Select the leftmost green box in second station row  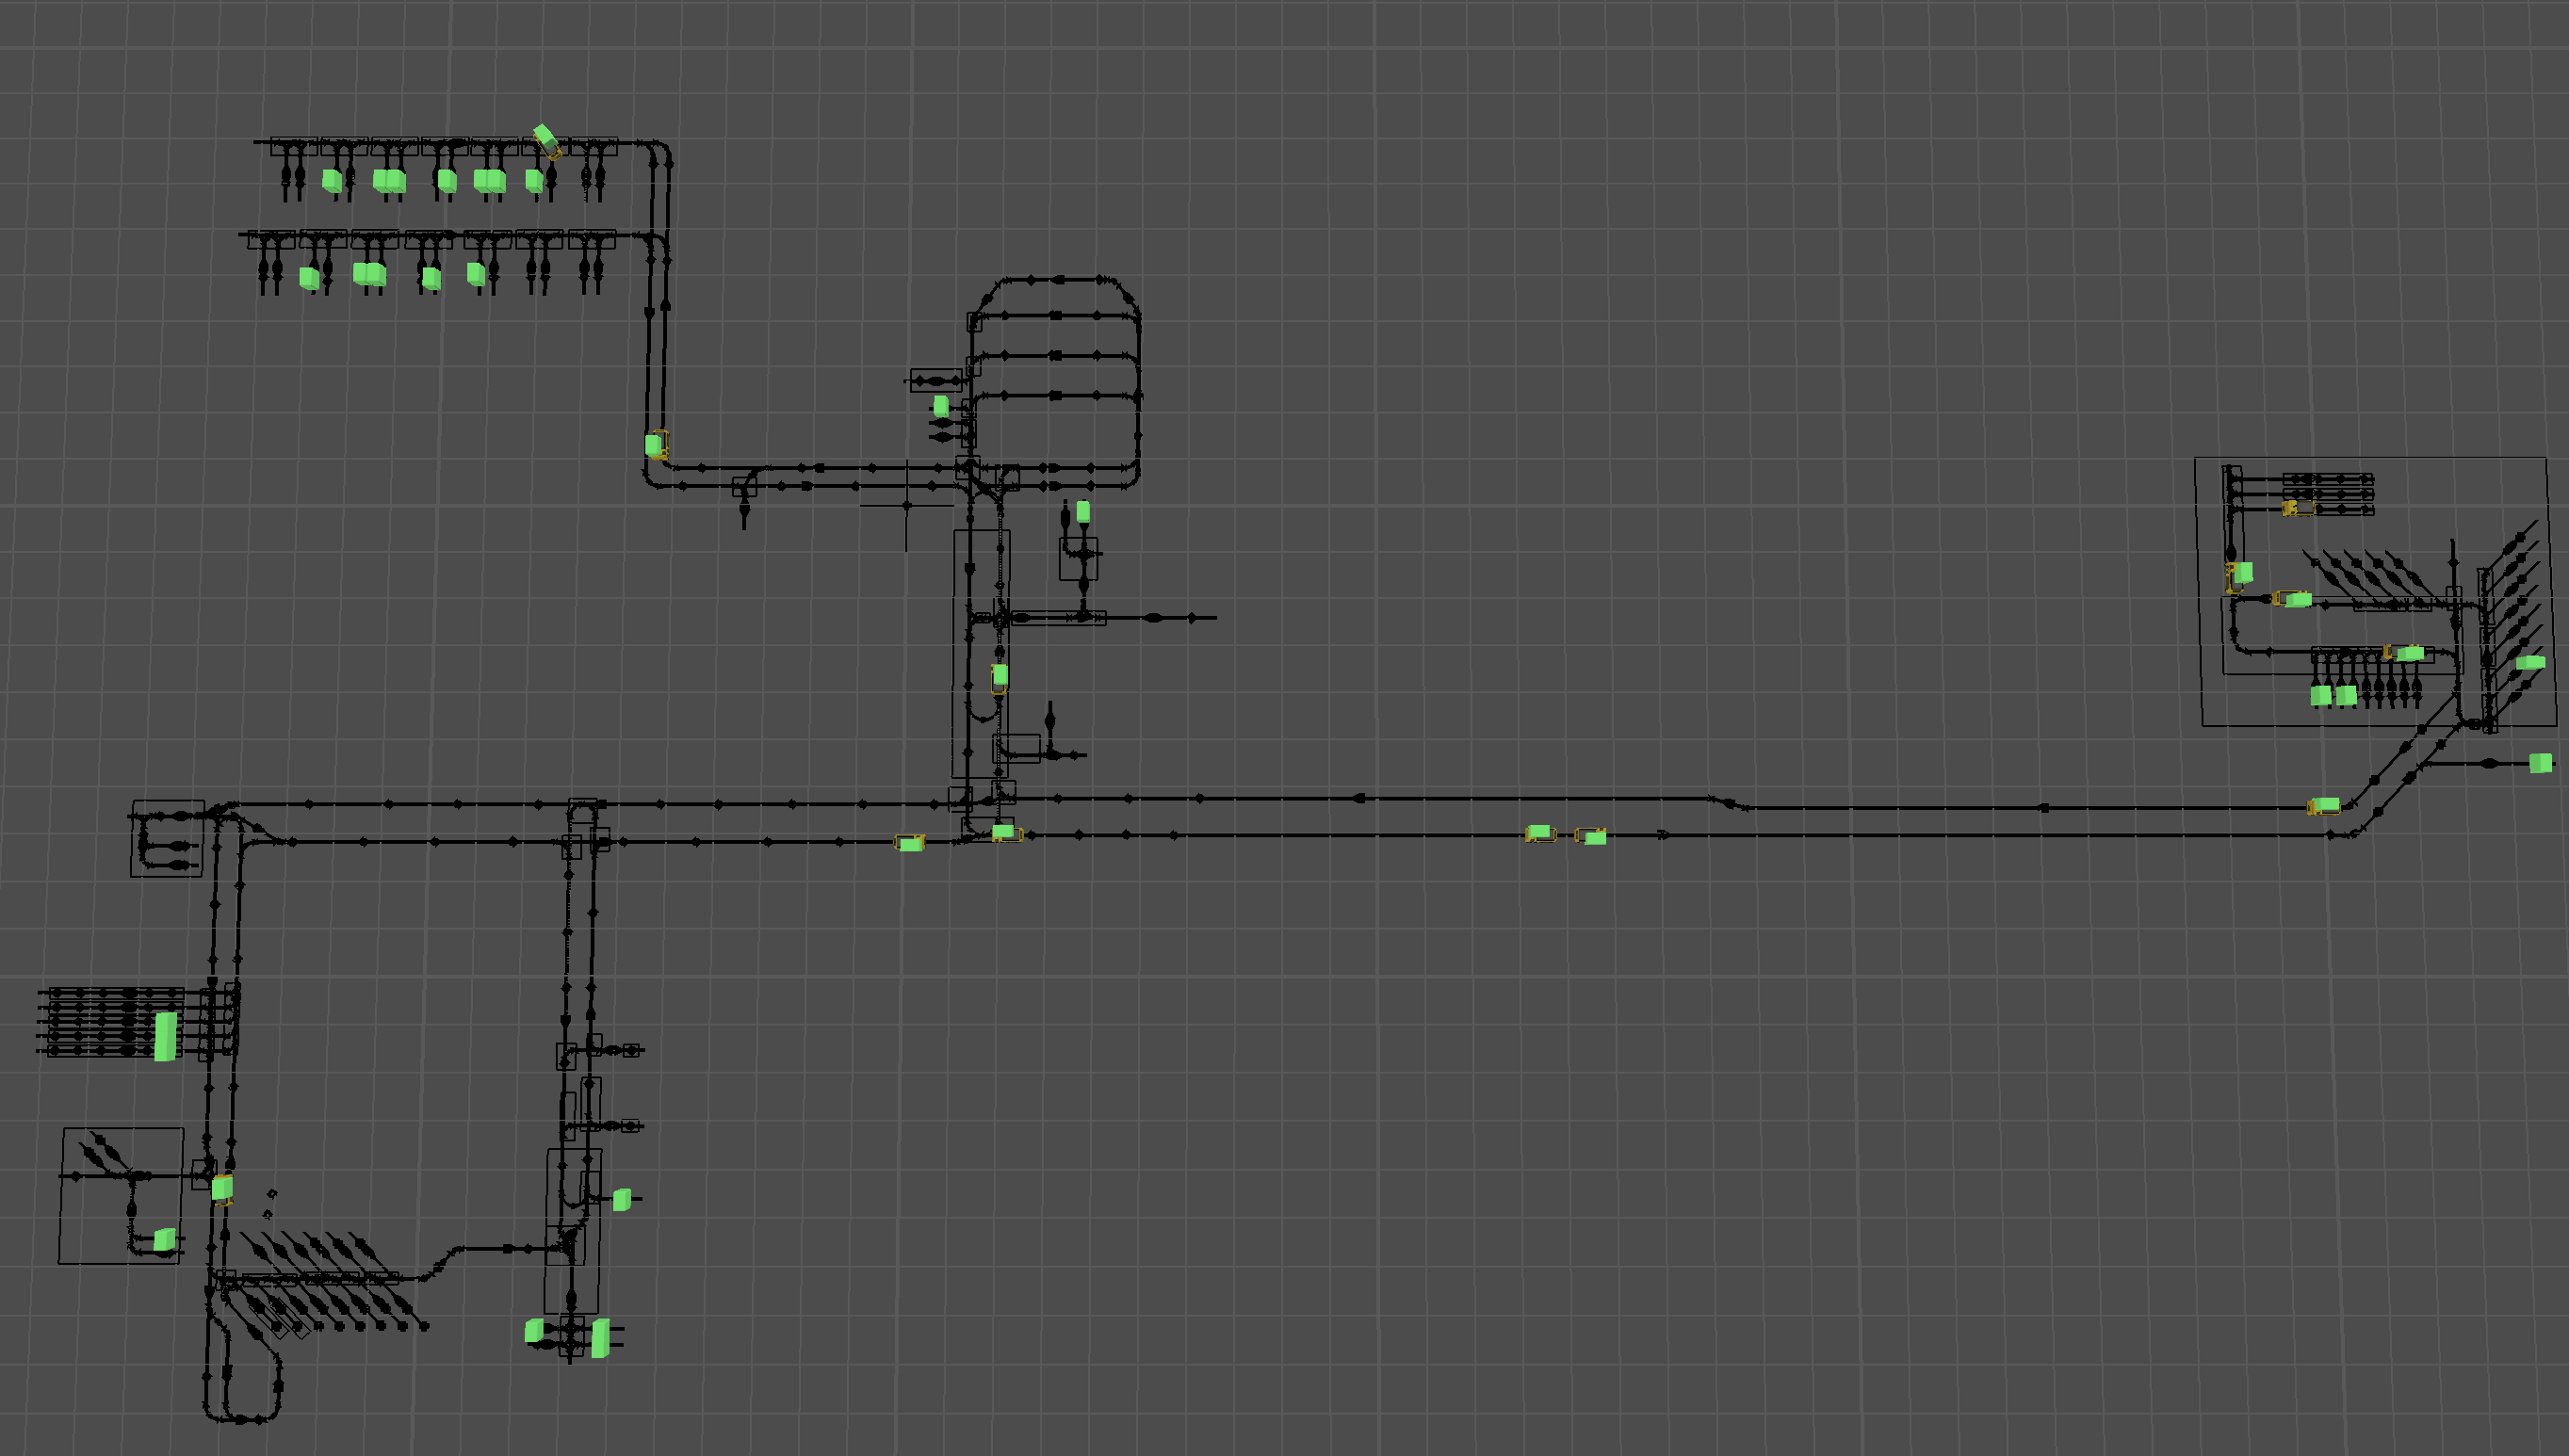click(x=309, y=278)
